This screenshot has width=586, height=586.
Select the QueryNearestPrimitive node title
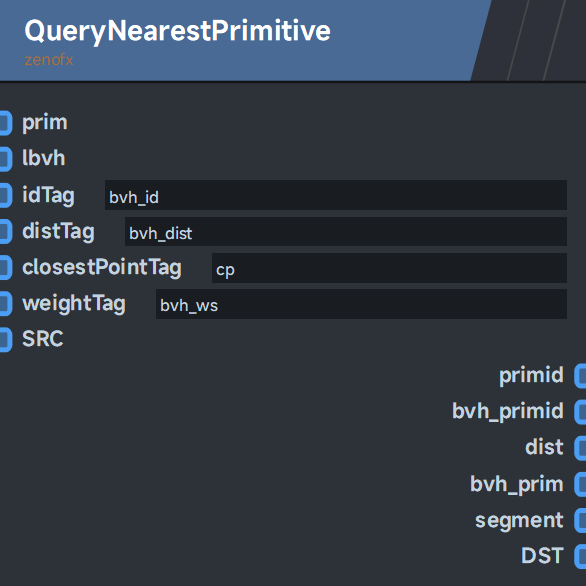point(178,31)
